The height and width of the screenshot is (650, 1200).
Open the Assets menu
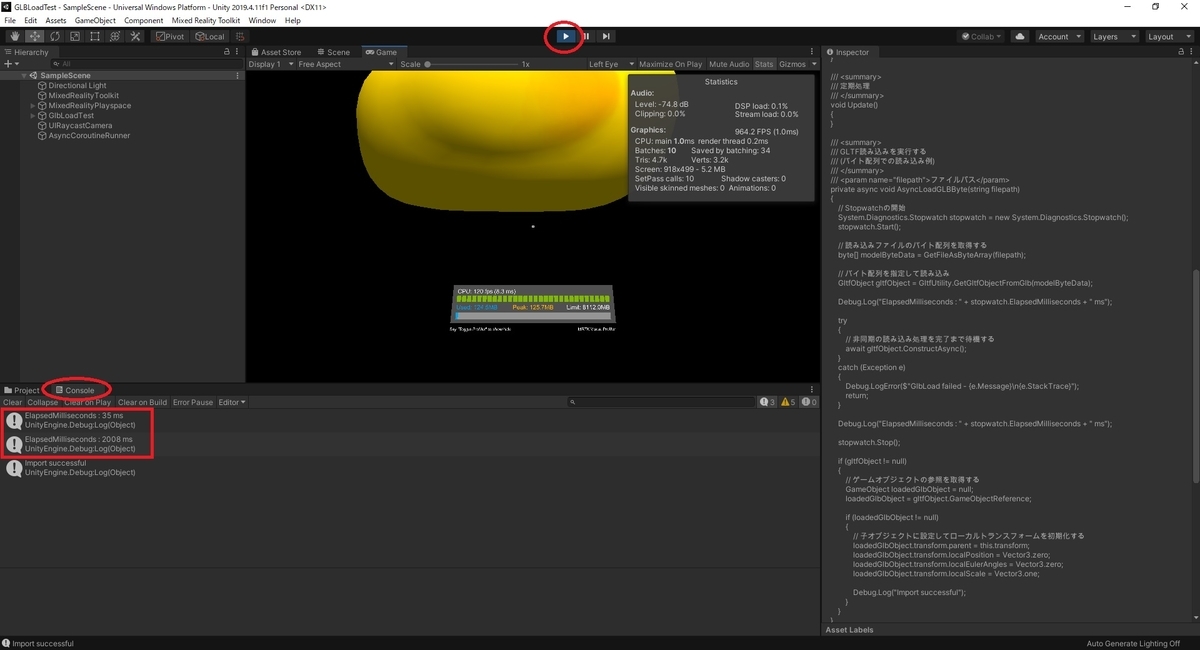click(56, 20)
